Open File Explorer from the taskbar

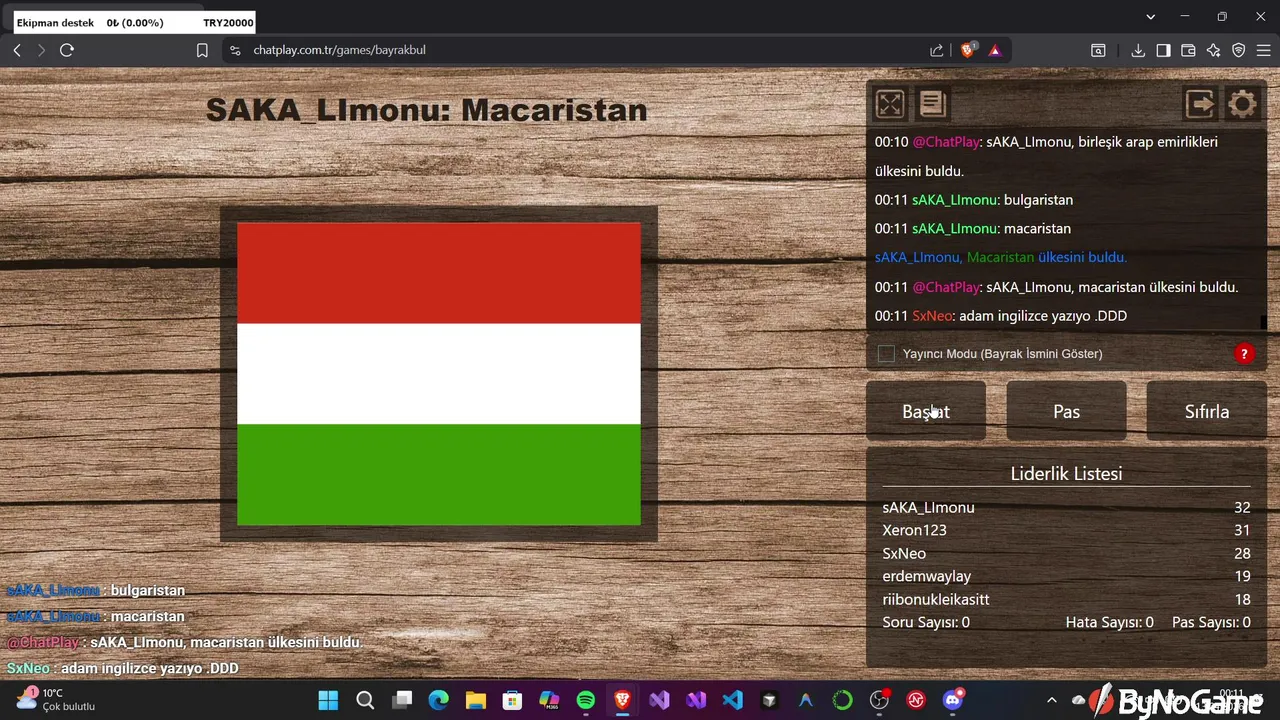tap(475, 700)
